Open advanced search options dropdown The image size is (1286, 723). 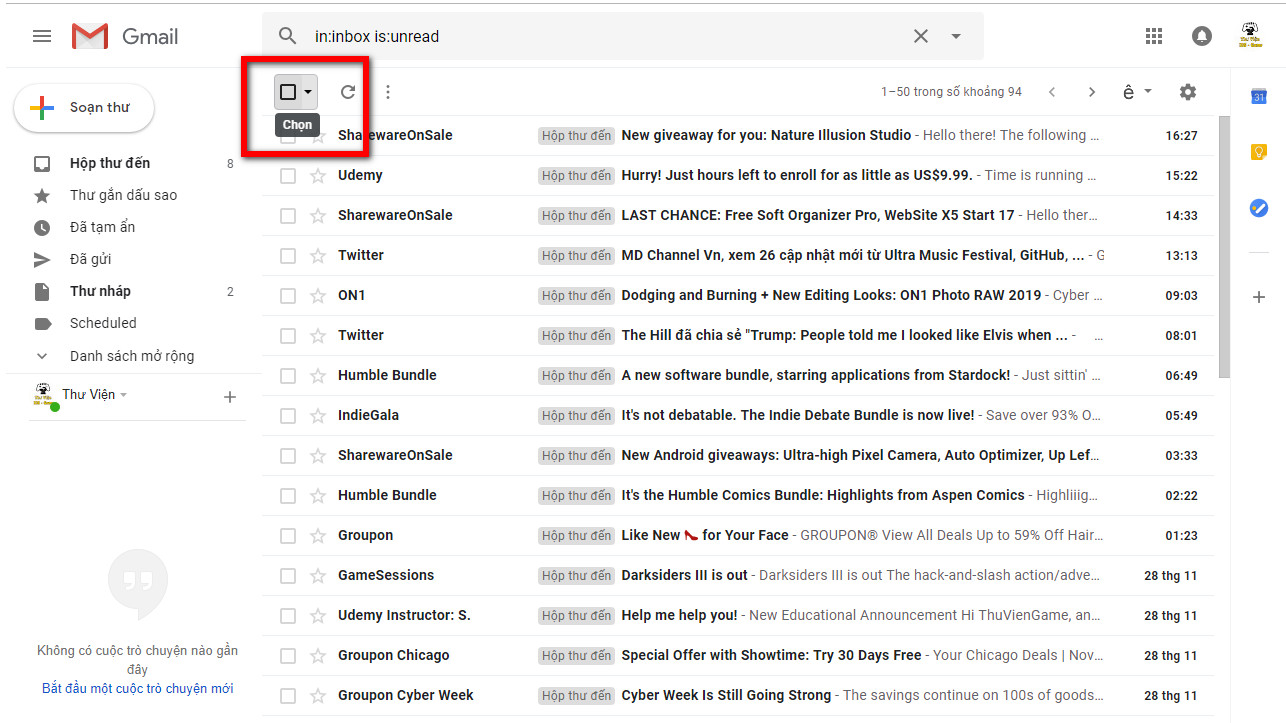tap(955, 35)
